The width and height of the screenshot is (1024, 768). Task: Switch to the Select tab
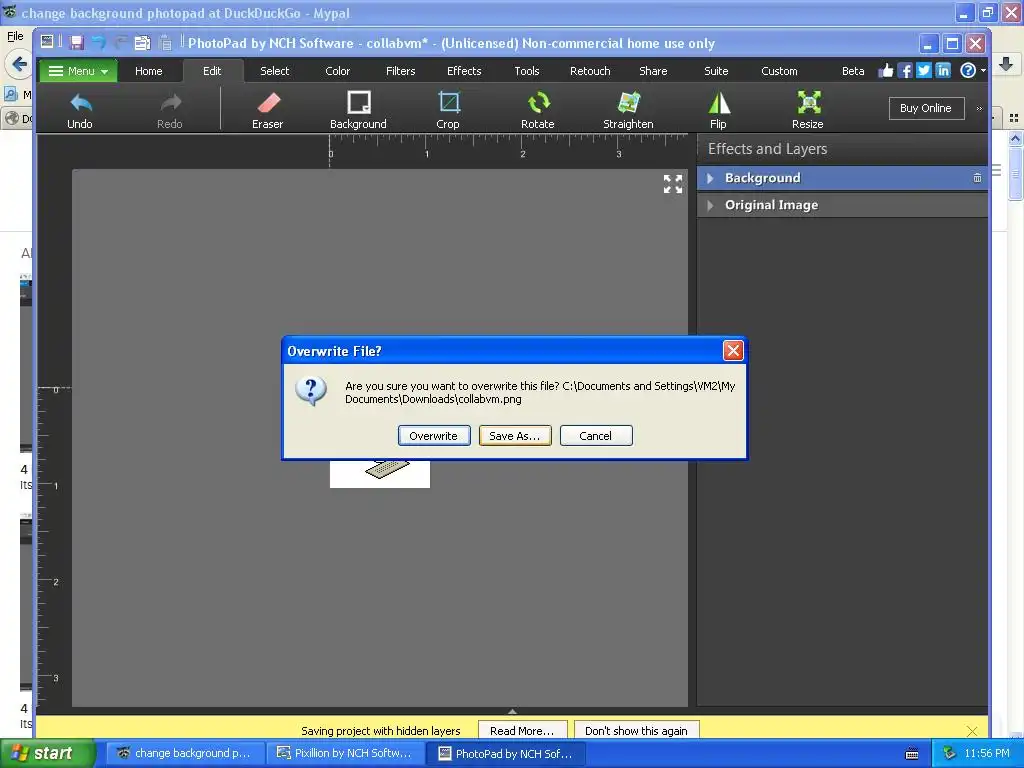[x=274, y=71]
